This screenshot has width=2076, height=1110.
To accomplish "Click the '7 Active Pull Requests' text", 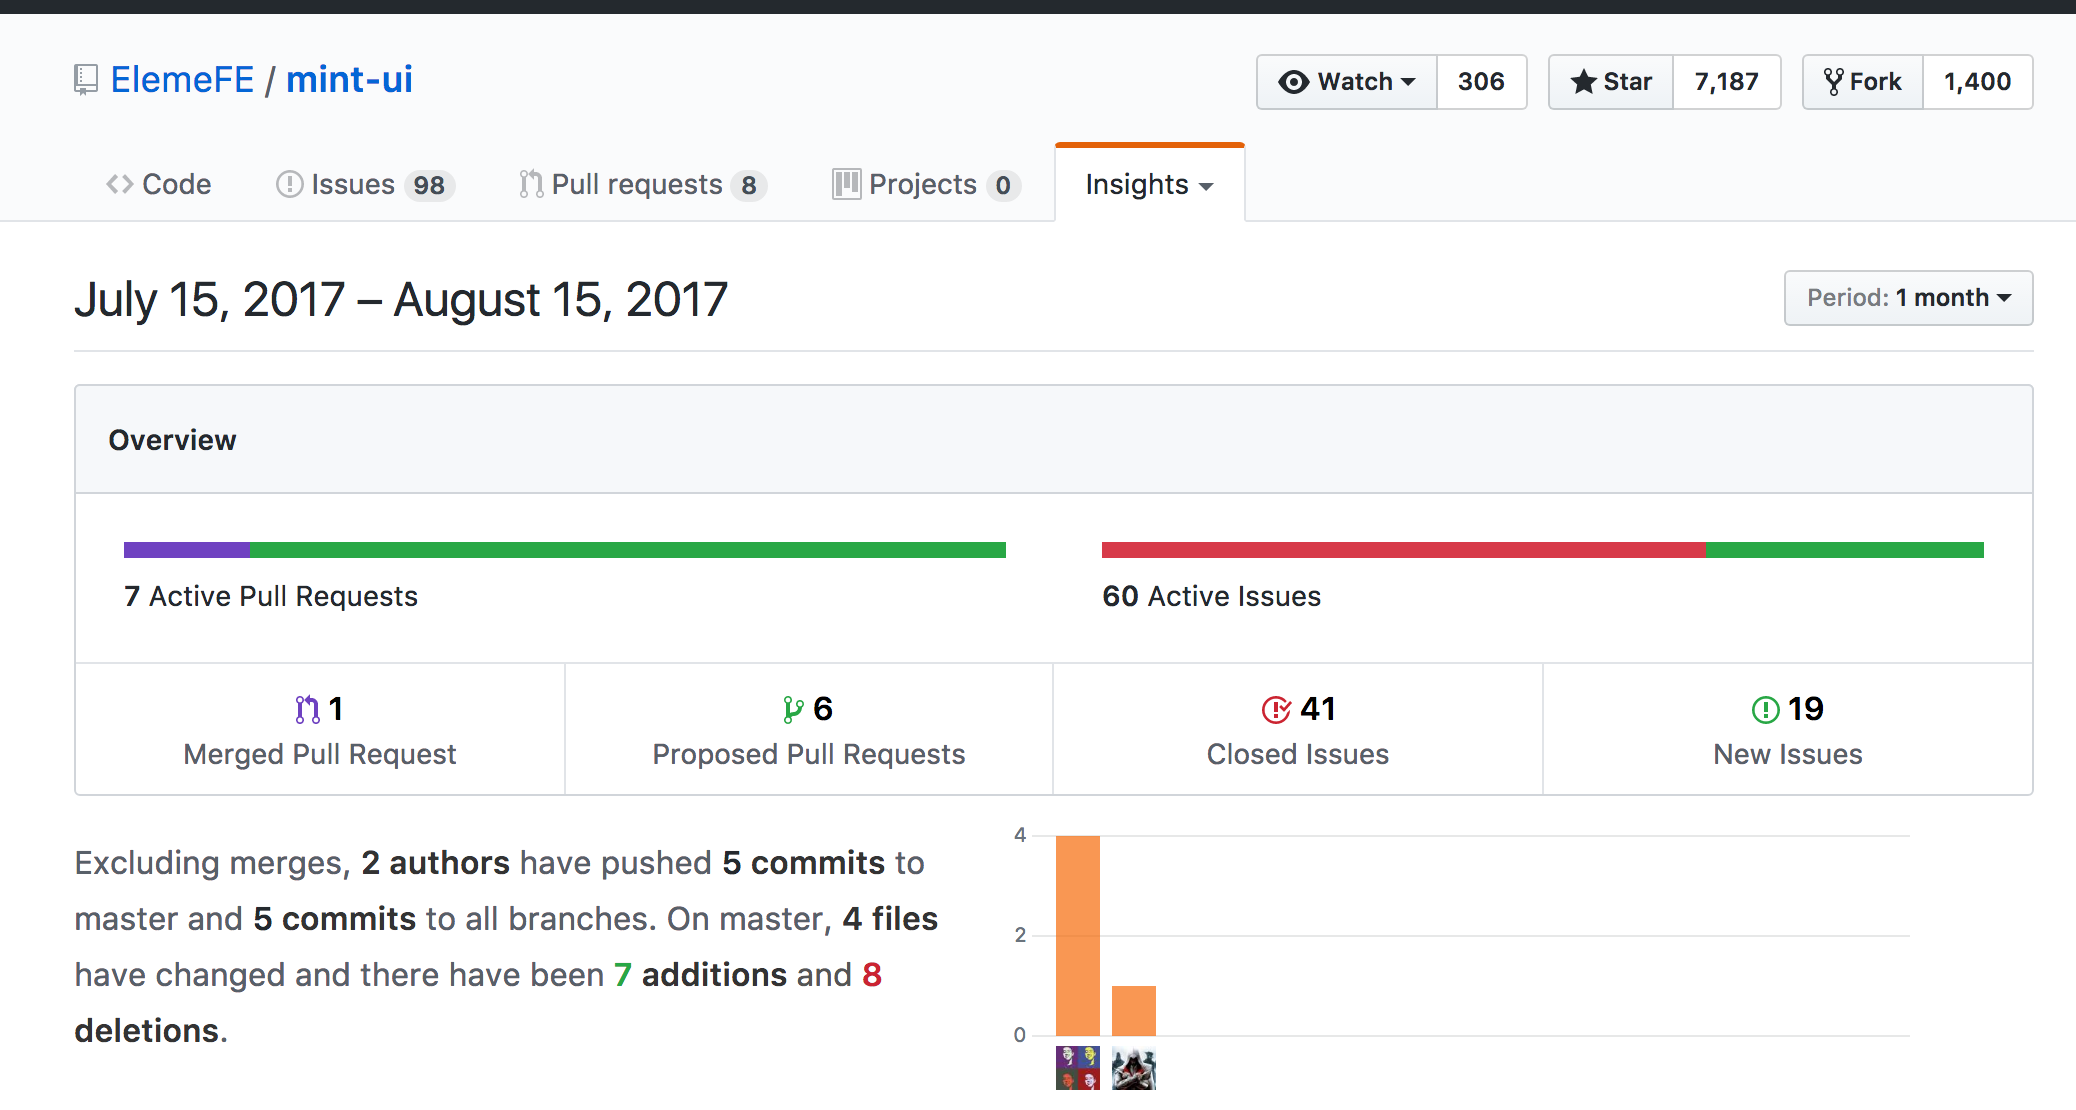I will pos(271,596).
